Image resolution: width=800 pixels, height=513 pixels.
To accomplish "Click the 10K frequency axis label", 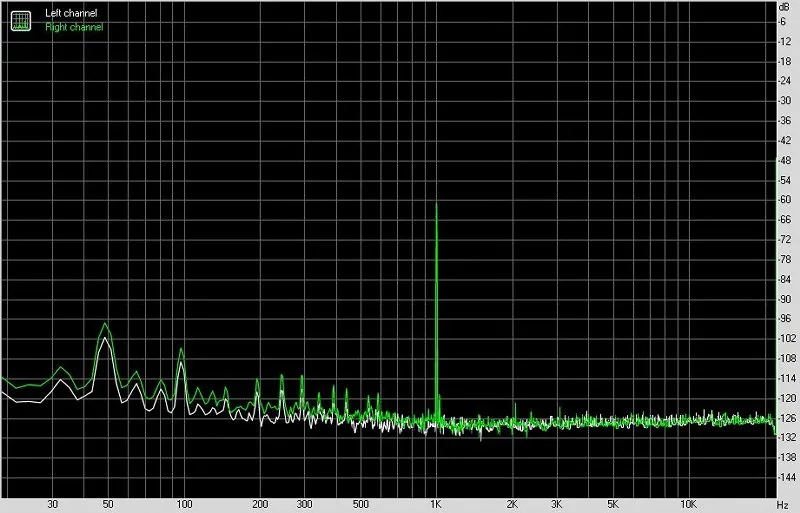I will click(688, 504).
